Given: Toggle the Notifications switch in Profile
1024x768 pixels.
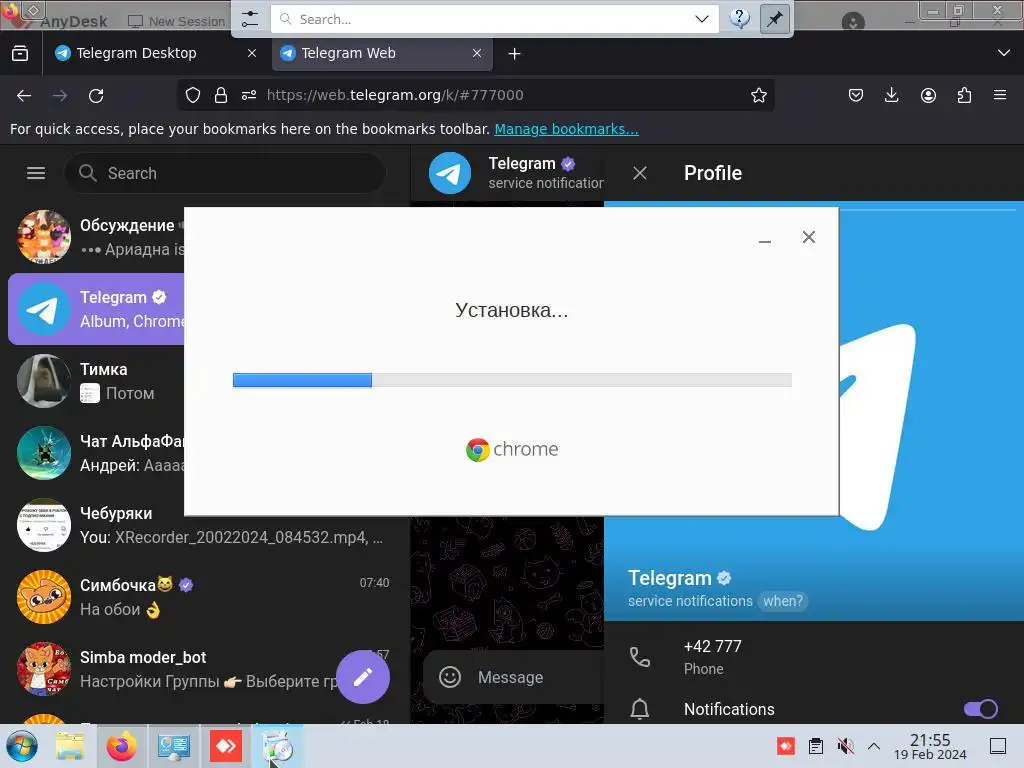Looking at the screenshot, I should (980, 709).
